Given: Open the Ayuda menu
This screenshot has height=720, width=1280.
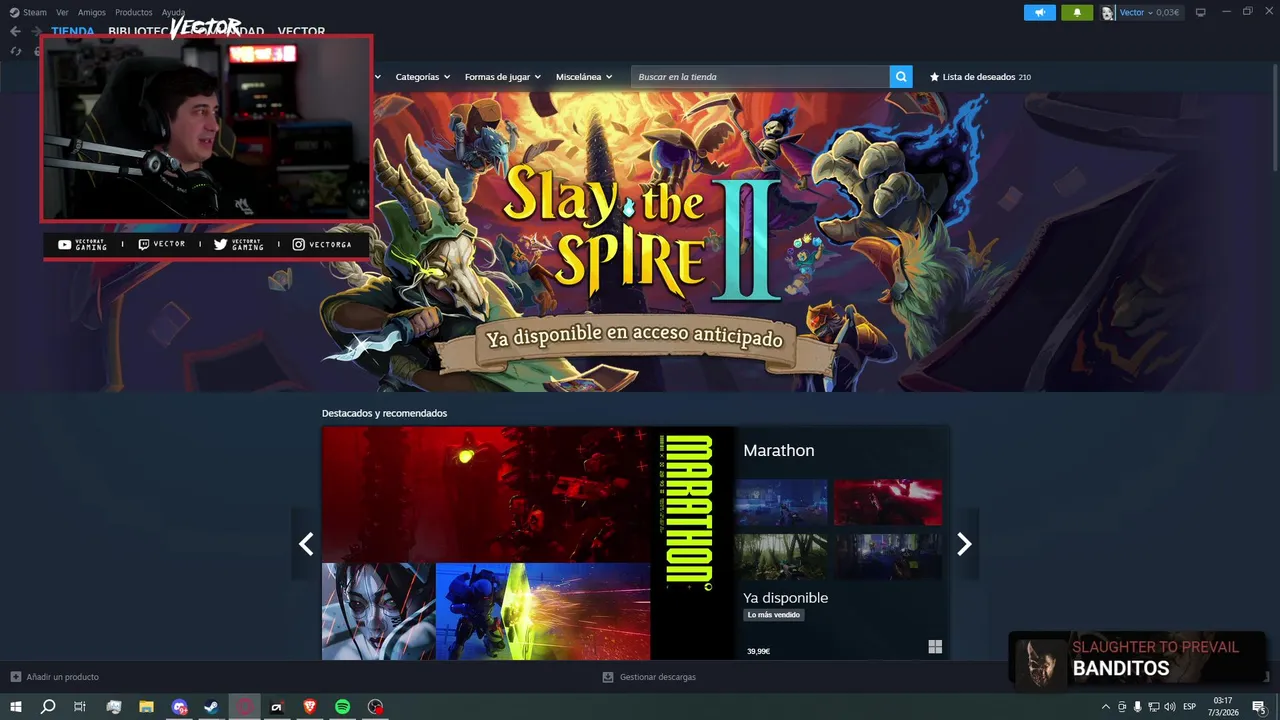Looking at the screenshot, I should click(x=173, y=12).
